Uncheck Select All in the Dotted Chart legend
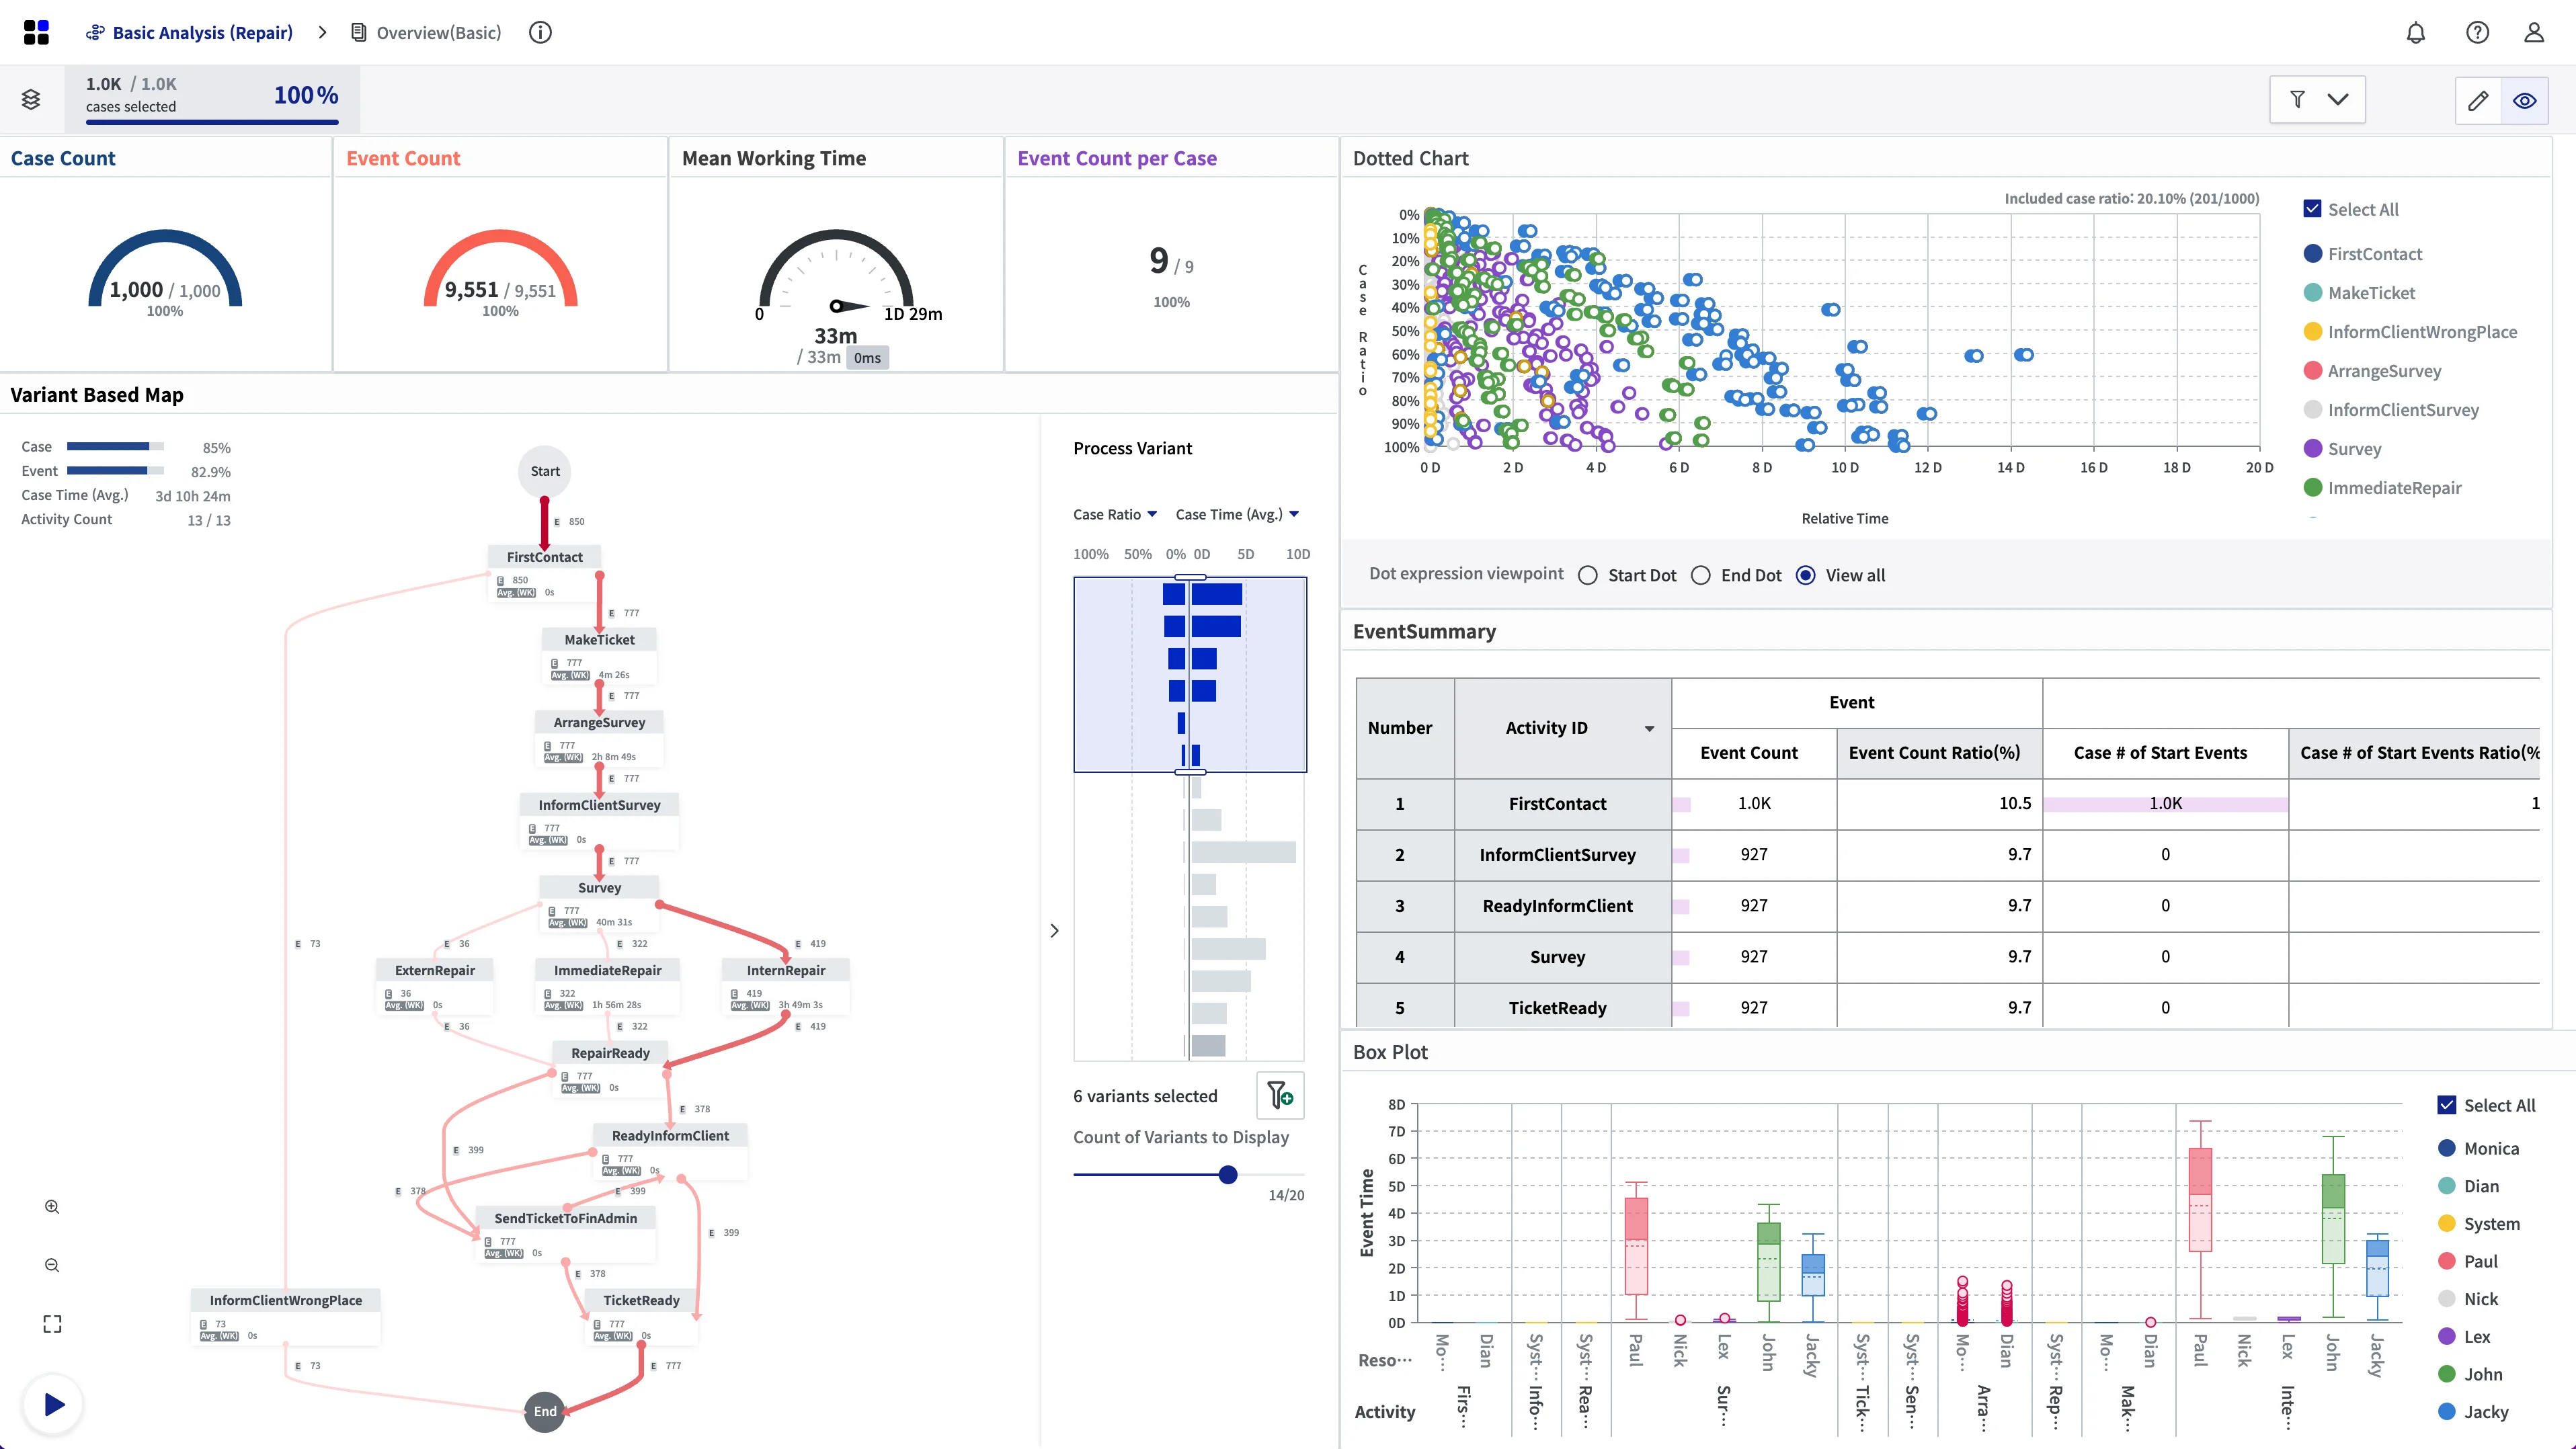The width and height of the screenshot is (2576, 1449). click(2312, 208)
